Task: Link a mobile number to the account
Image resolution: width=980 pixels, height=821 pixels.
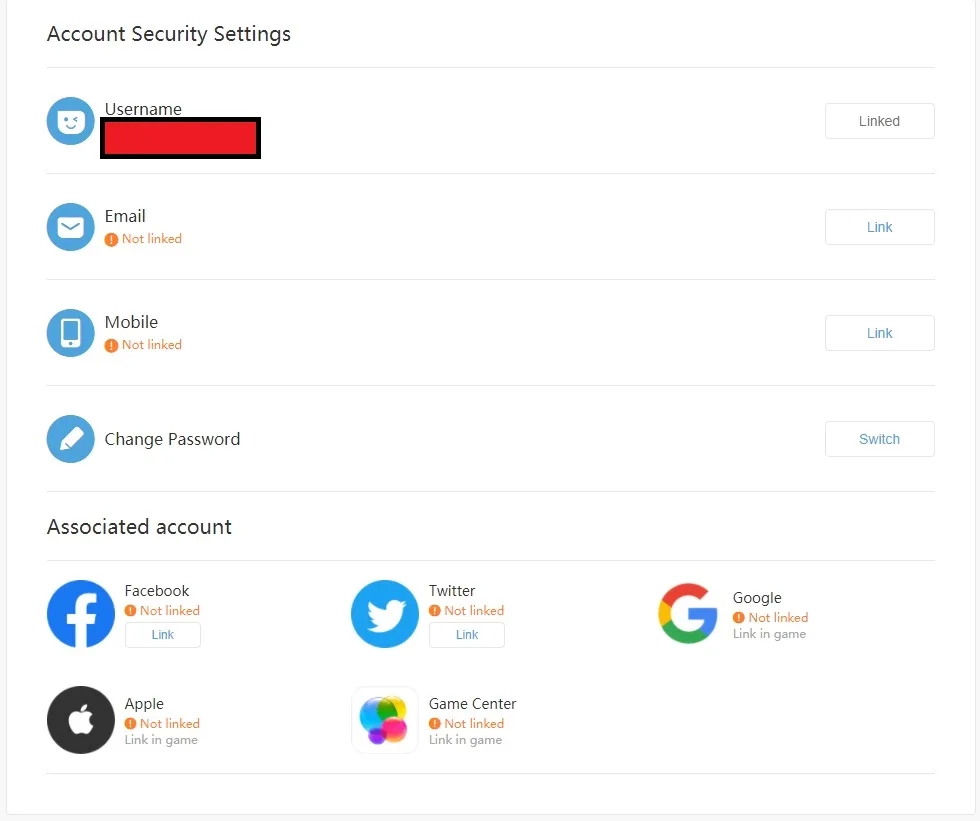Action: point(879,333)
